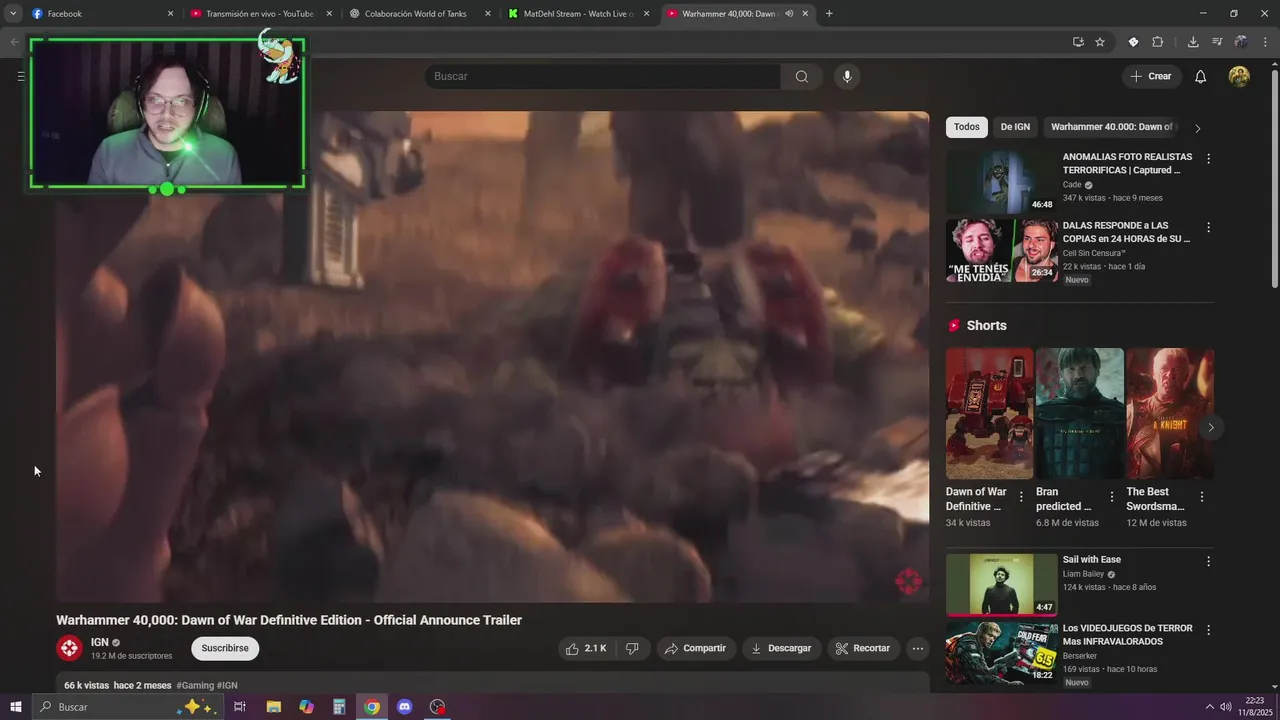Open File Explorer from the taskbar
Image resolution: width=1280 pixels, height=720 pixels.
(273, 707)
